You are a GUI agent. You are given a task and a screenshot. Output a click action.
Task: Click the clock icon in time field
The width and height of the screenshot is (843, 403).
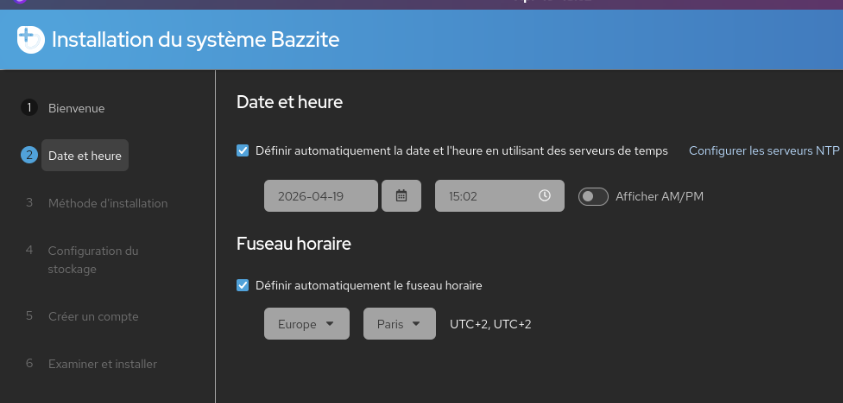pyautogui.click(x=544, y=196)
